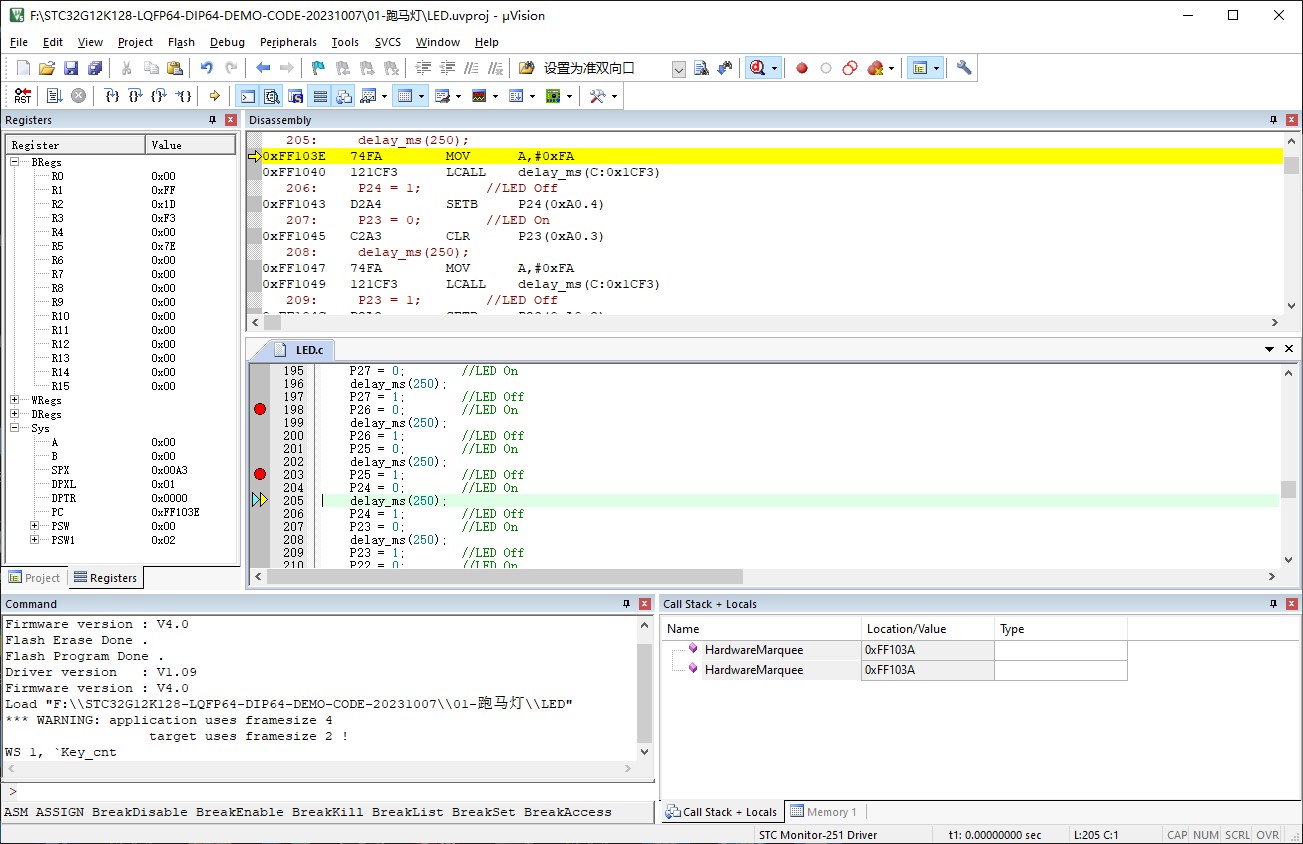Toggle the breakpoint on line 198
1303x844 pixels.
[260, 409]
